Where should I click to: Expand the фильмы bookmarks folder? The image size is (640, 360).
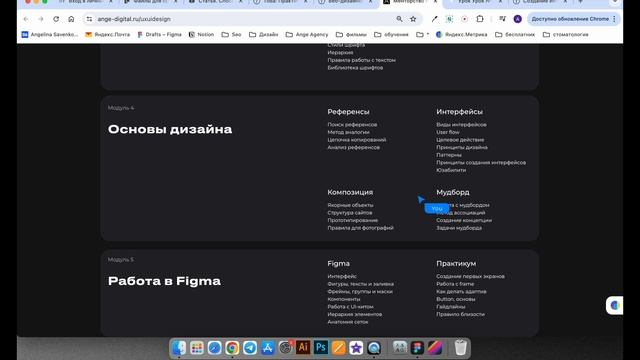pyautogui.click(x=351, y=35)
